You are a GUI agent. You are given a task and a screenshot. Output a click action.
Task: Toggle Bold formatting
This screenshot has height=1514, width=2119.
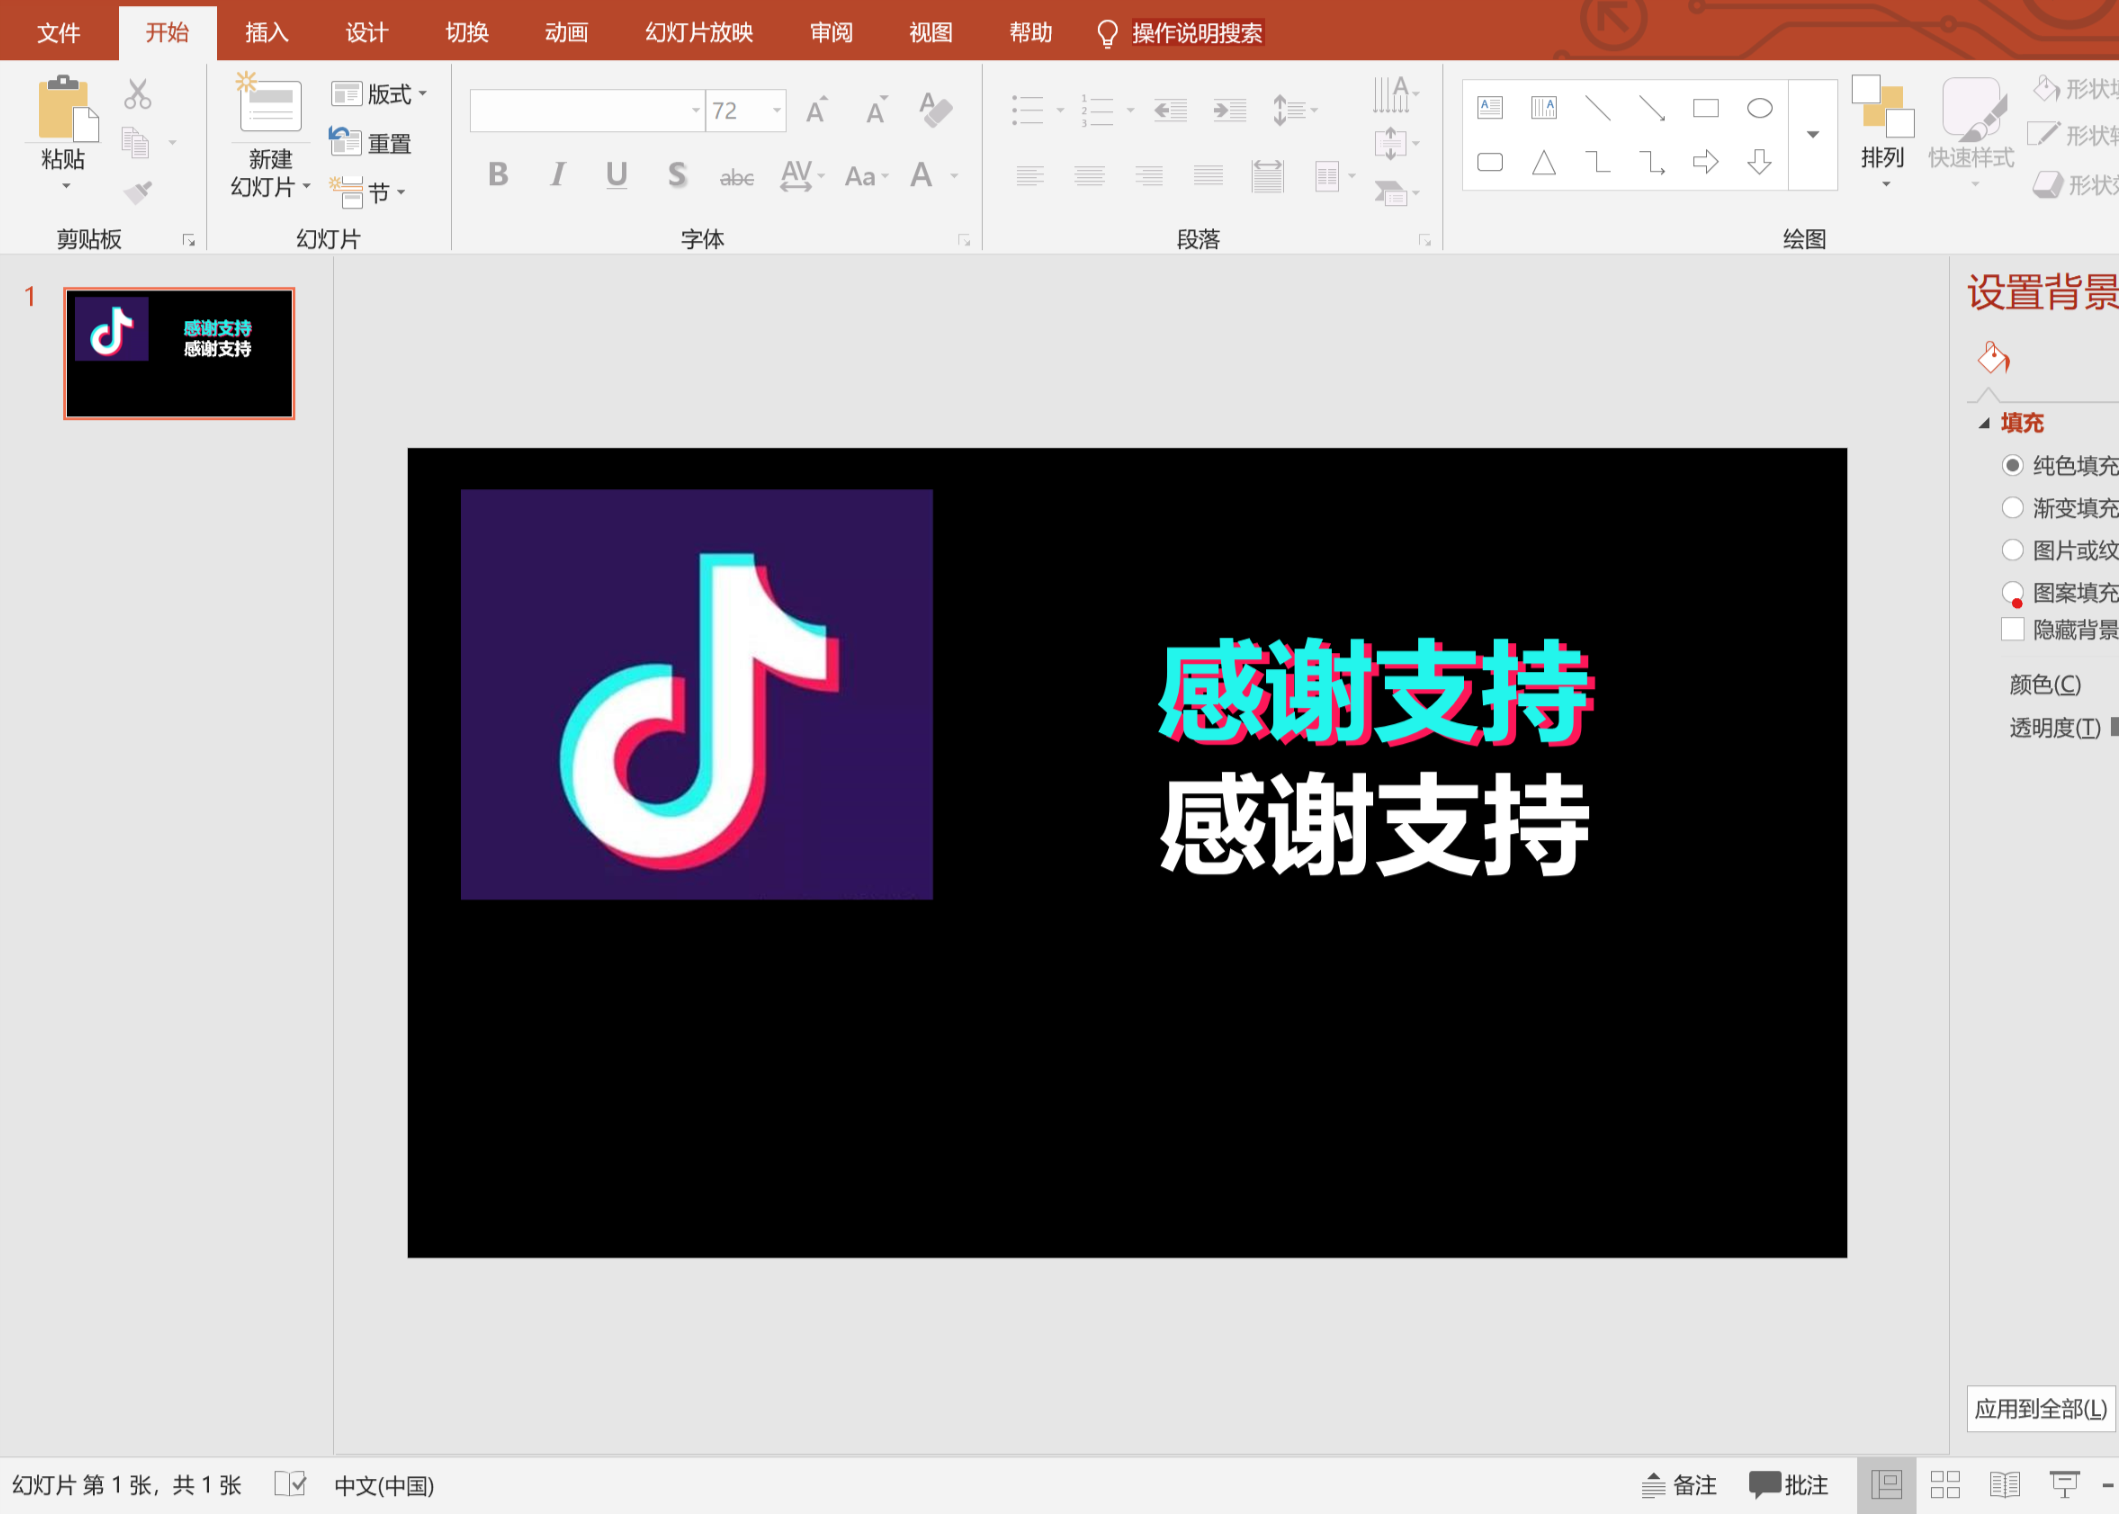(x=498, y=176)
